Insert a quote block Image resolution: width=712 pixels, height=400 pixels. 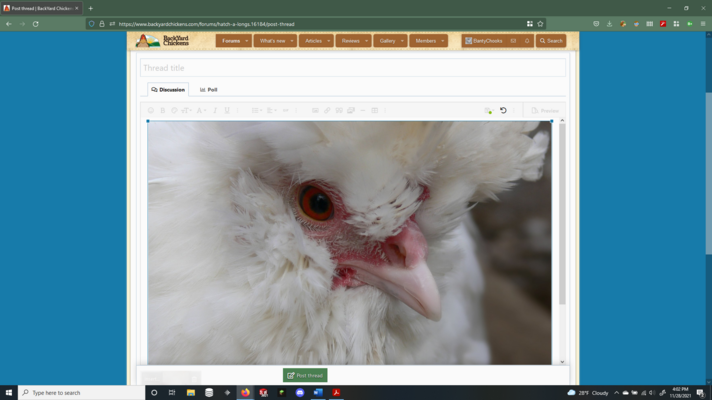(339, 110)
